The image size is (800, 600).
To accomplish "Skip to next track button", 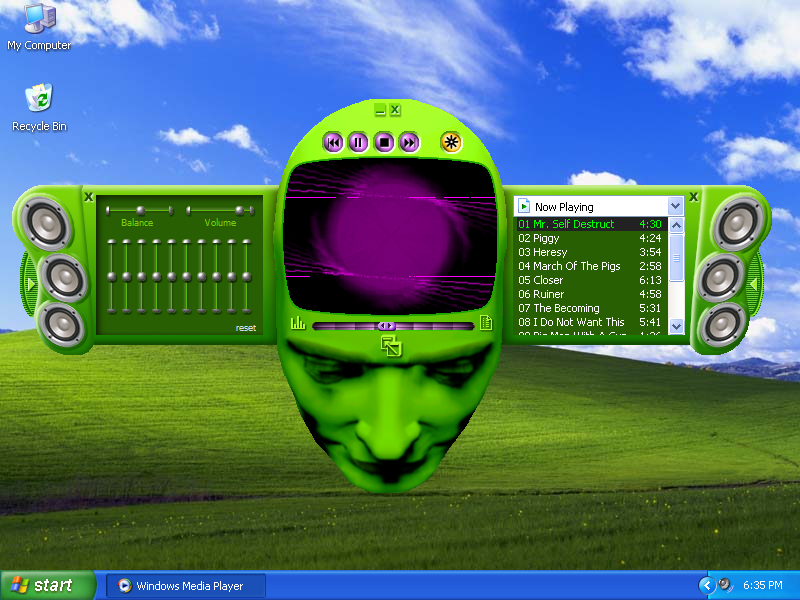I will [409, 142].
